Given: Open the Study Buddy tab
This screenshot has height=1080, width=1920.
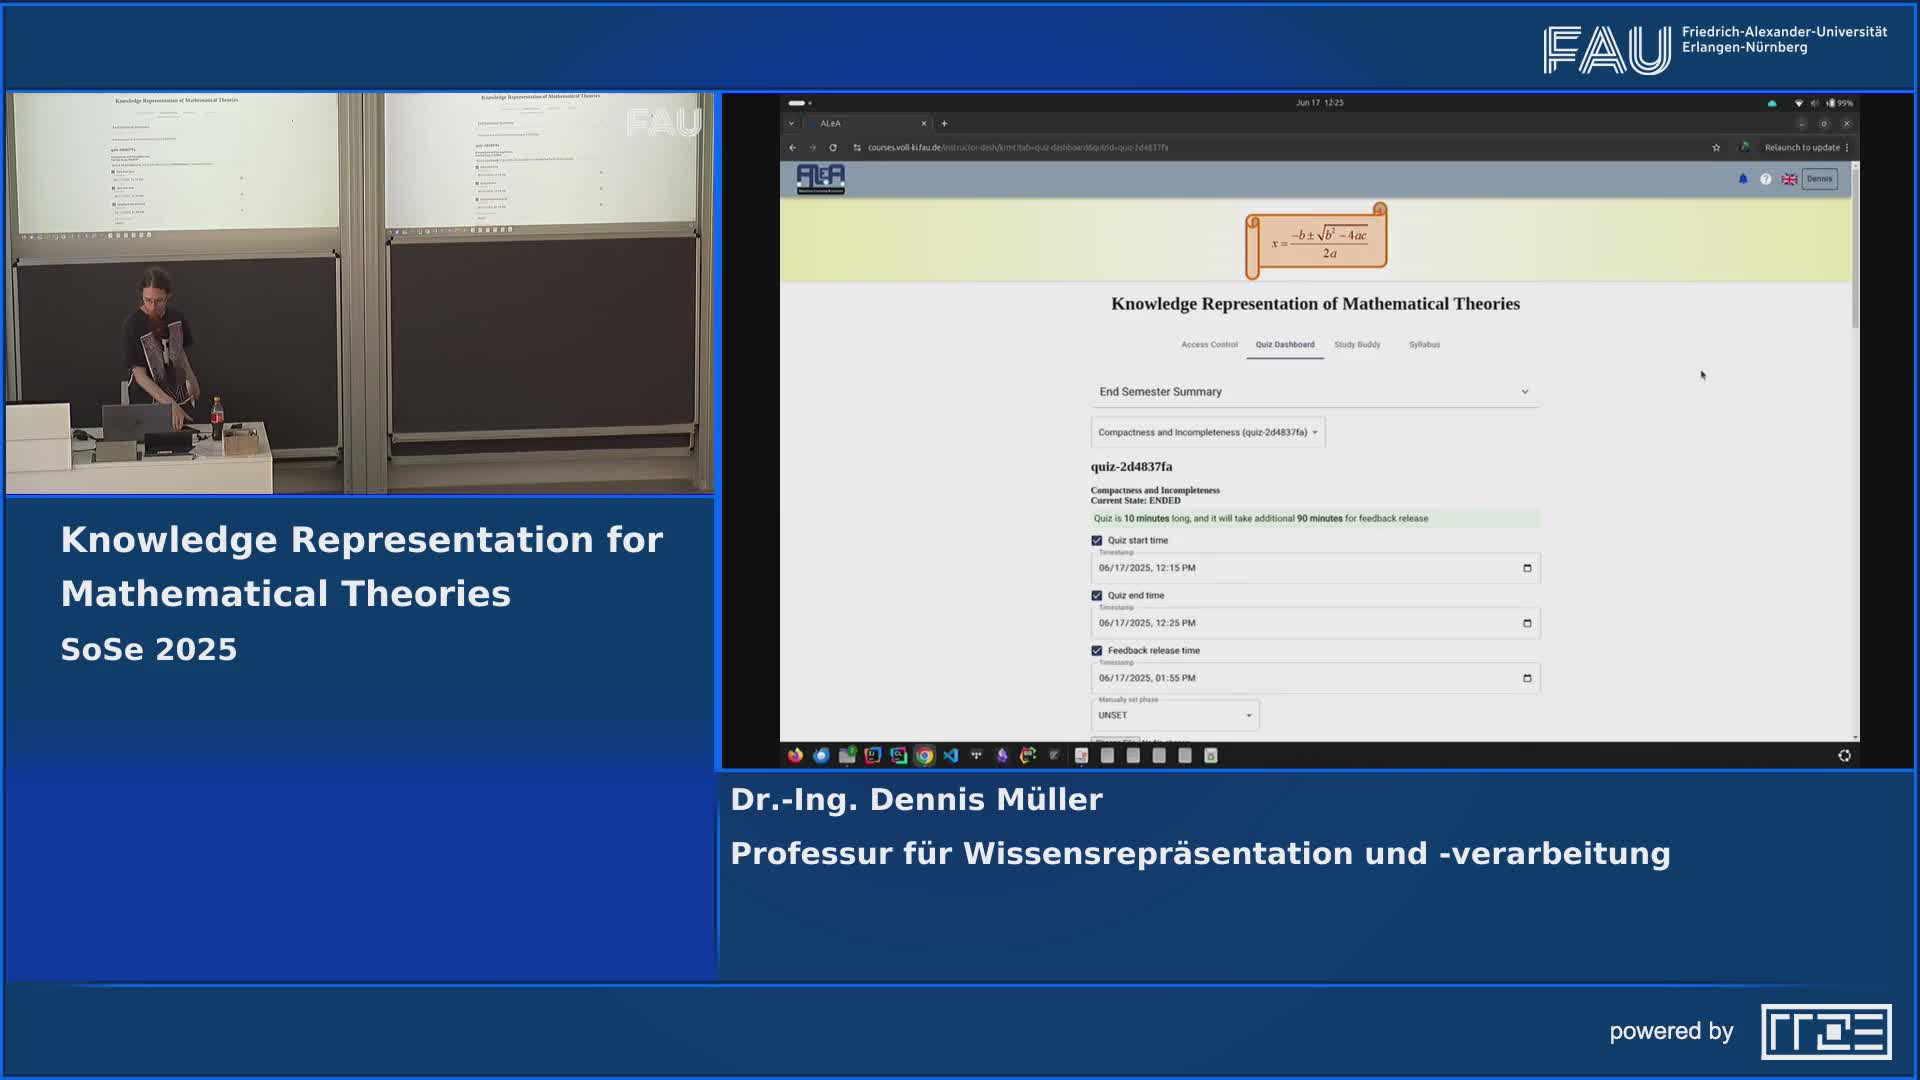Looking at the screenshot, I should coord(1356,344).
